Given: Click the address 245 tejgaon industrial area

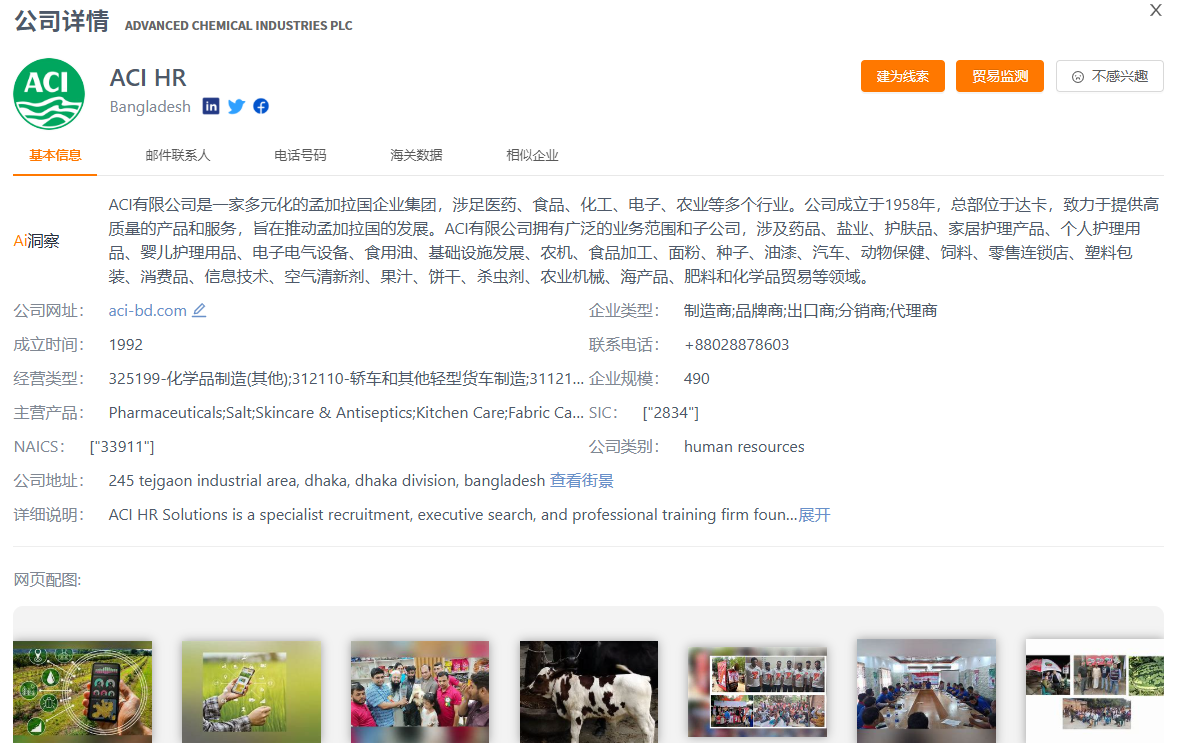Looking at the screenshot, I should (326, 481).
